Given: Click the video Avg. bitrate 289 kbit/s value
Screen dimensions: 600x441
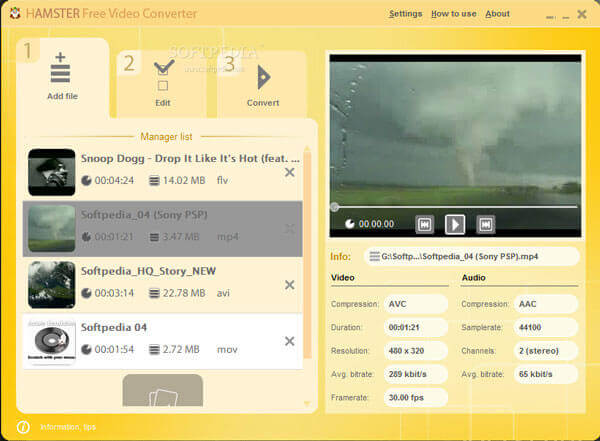Looking at the screenshot, I should coord(416,374).
